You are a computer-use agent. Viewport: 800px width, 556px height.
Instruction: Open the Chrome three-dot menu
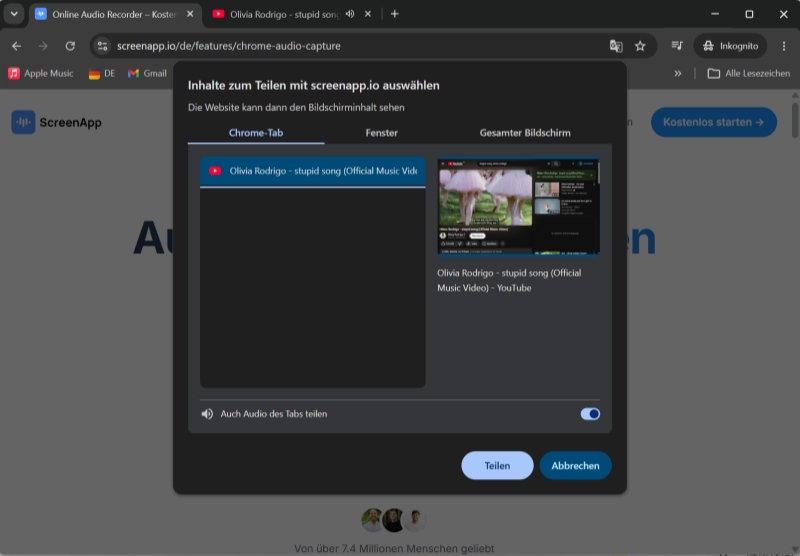tap(784, 46)
